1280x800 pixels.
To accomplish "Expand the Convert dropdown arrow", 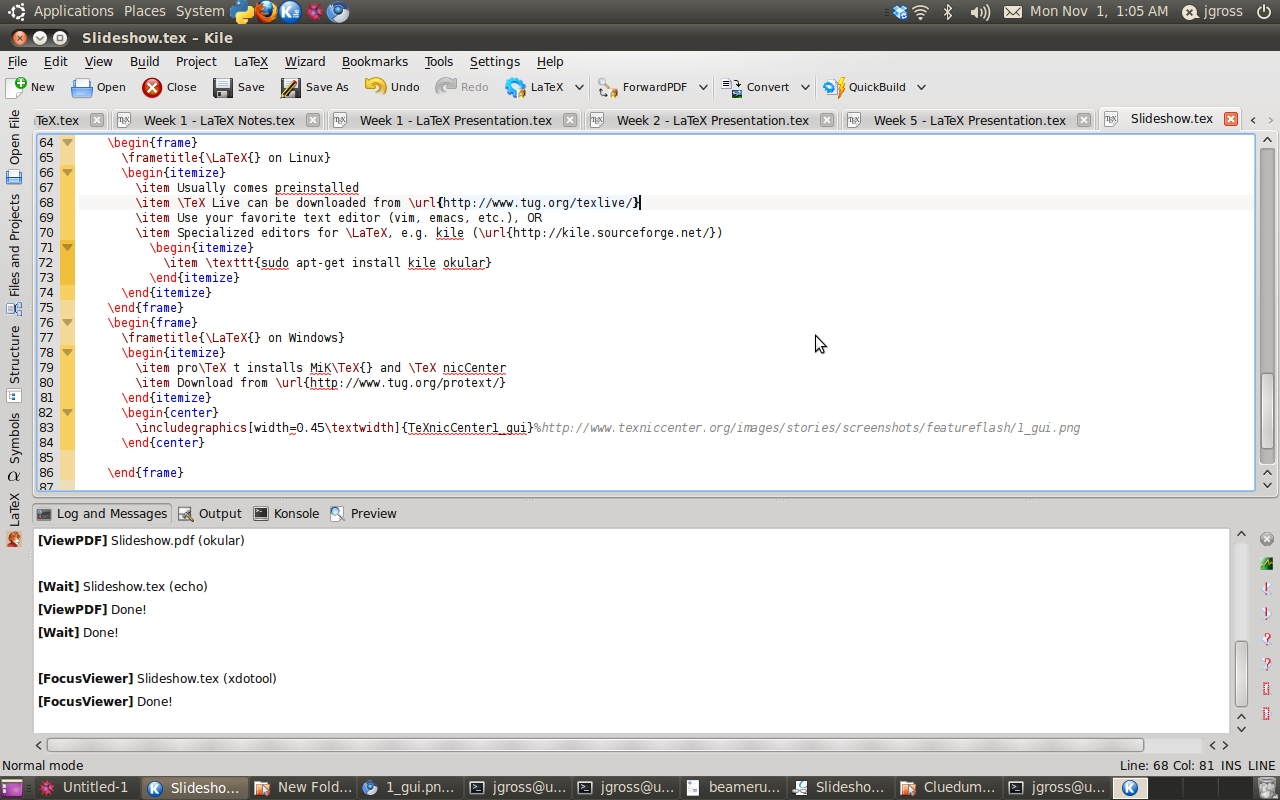I will [805, 87].
